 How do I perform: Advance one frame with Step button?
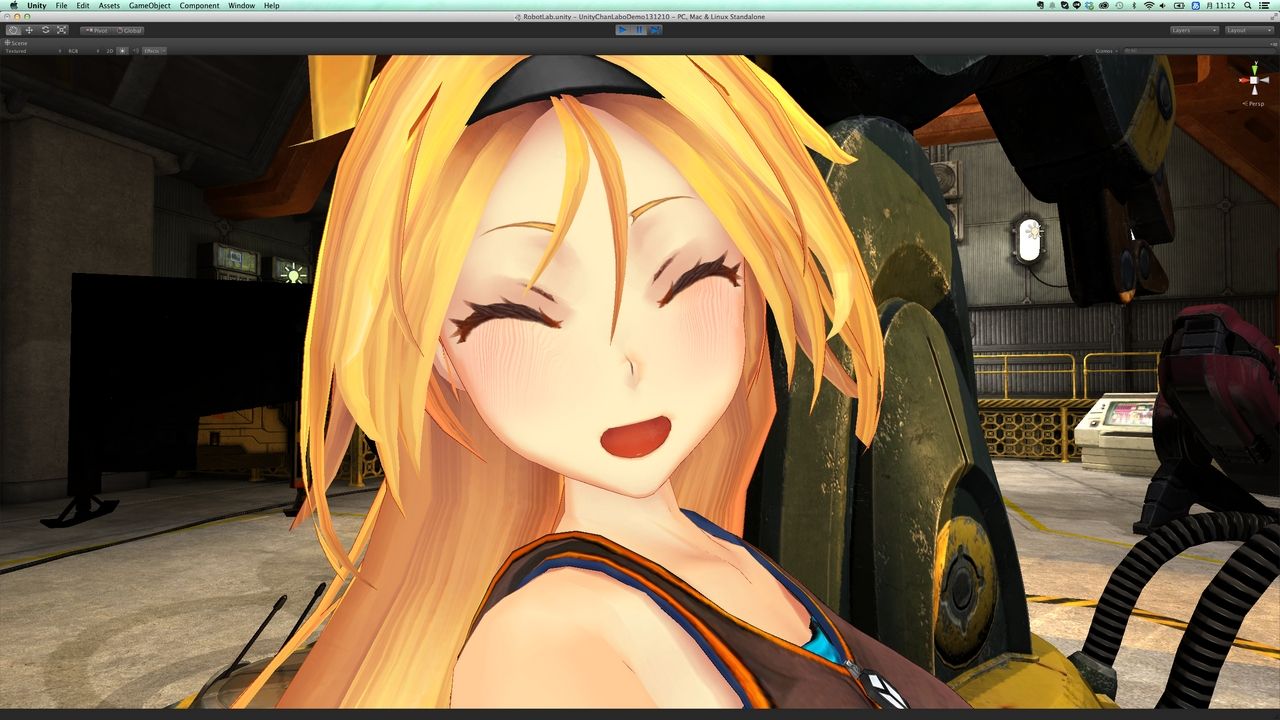pos(655,30)
